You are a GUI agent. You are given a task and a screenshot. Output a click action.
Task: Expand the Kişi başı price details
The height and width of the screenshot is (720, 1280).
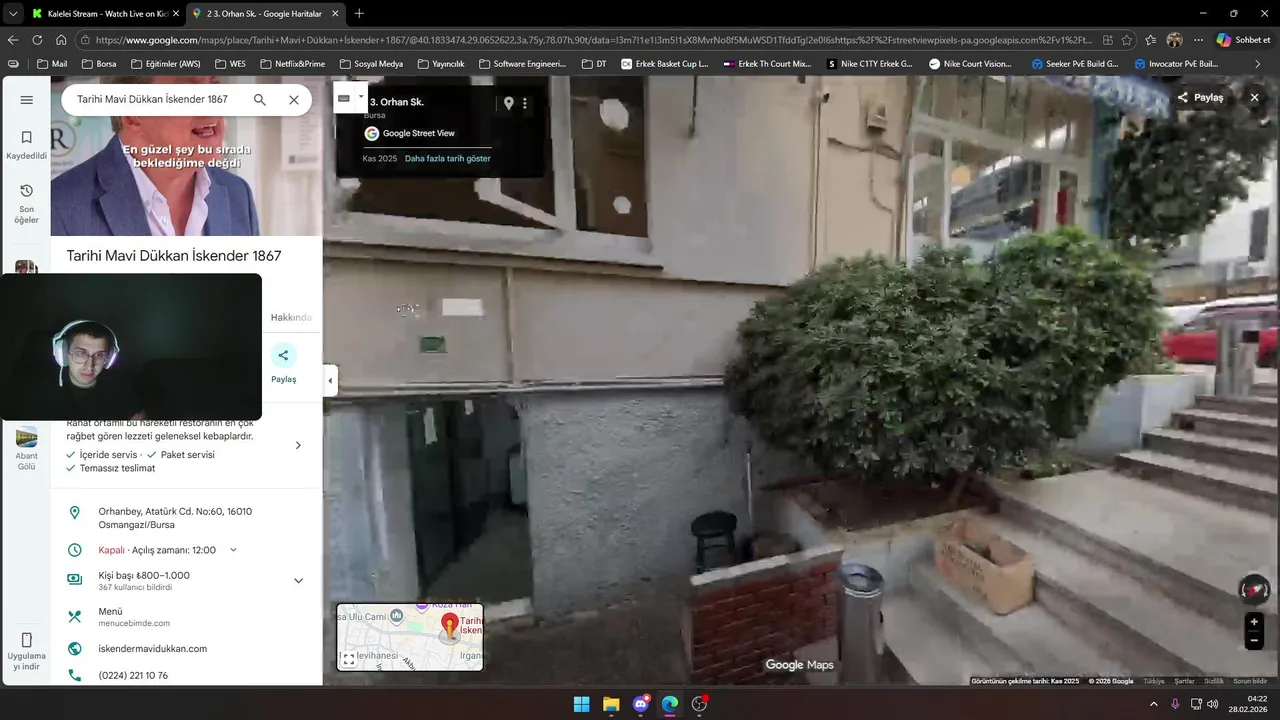tap(298, 580)
